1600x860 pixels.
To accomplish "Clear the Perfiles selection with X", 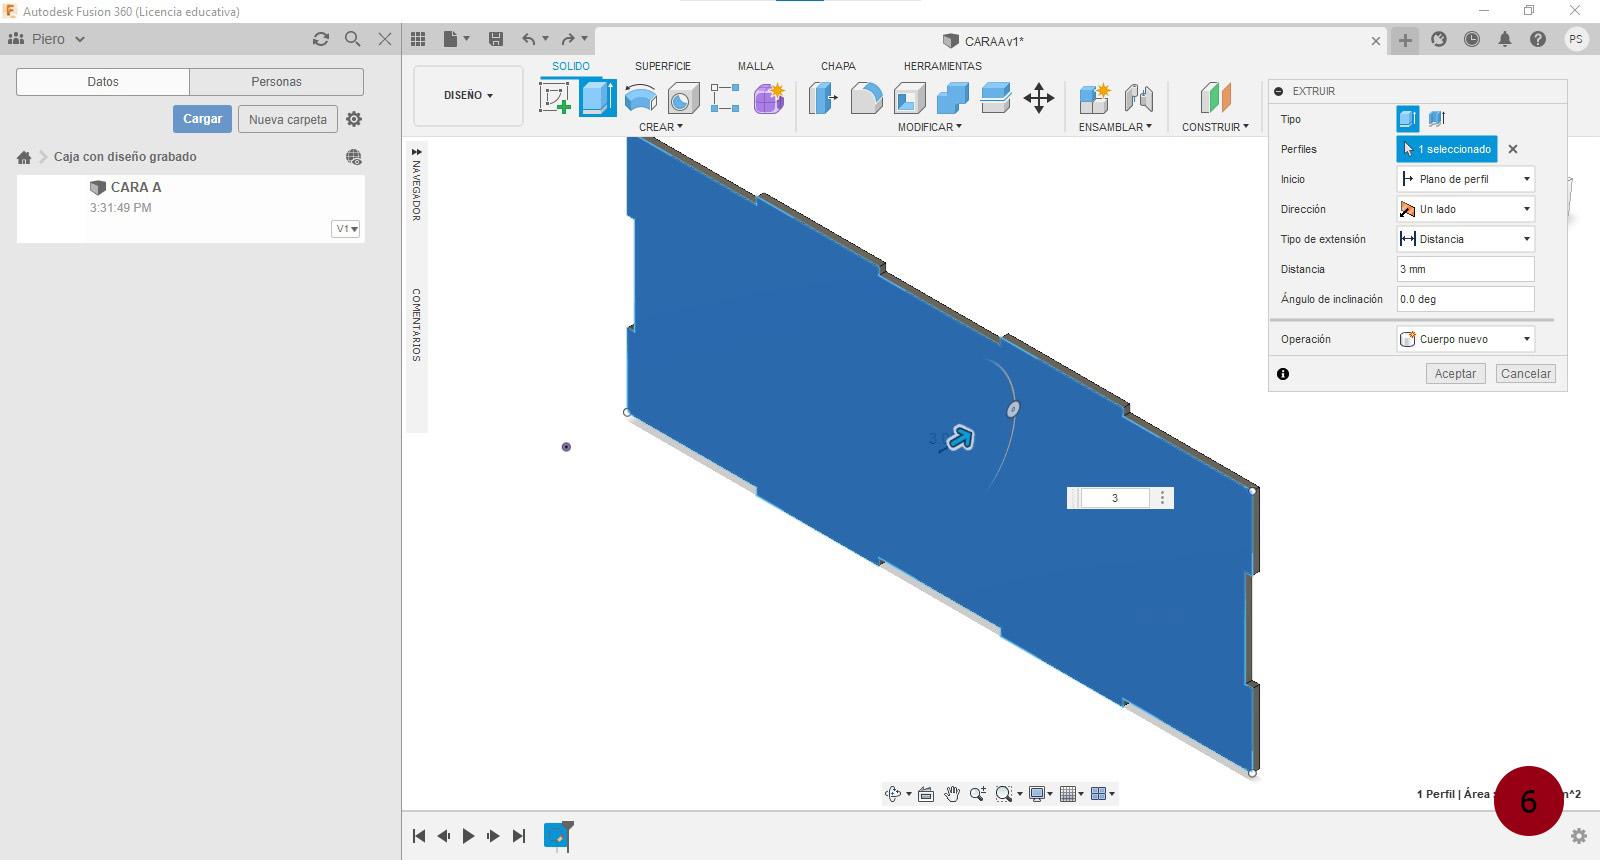I will click(x=1513, y=149).
